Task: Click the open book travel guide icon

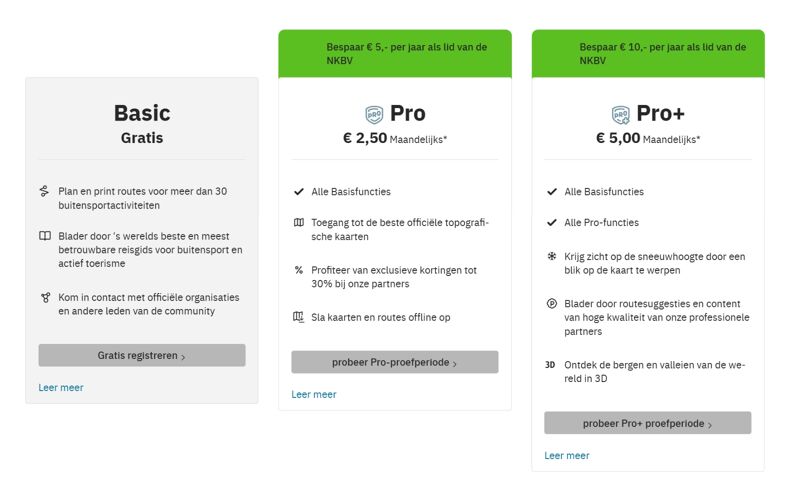Action: tap(45, 236)
